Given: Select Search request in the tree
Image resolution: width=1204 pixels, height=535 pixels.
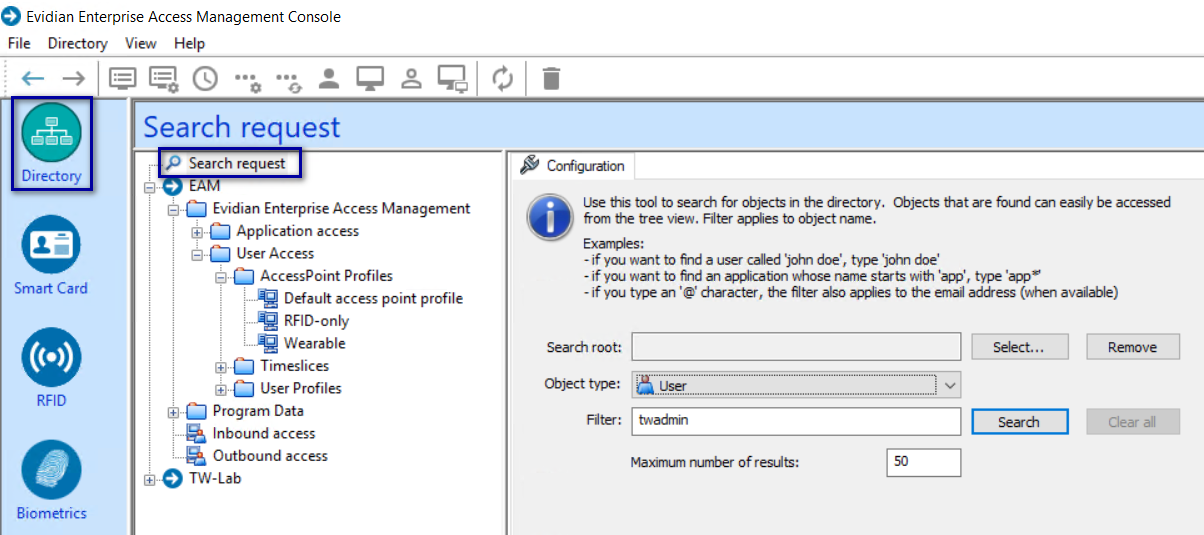Looking at the screenshot, I should pyautogui.click(x=237, y=163).
